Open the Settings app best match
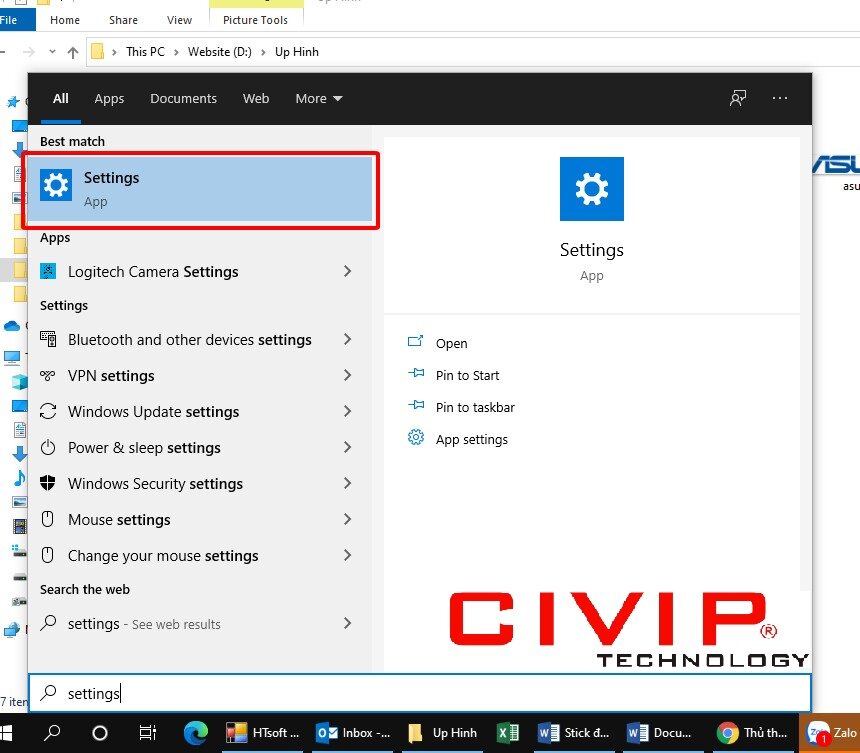The height and width of the screenshot is (753, 860). coord(200,190)
